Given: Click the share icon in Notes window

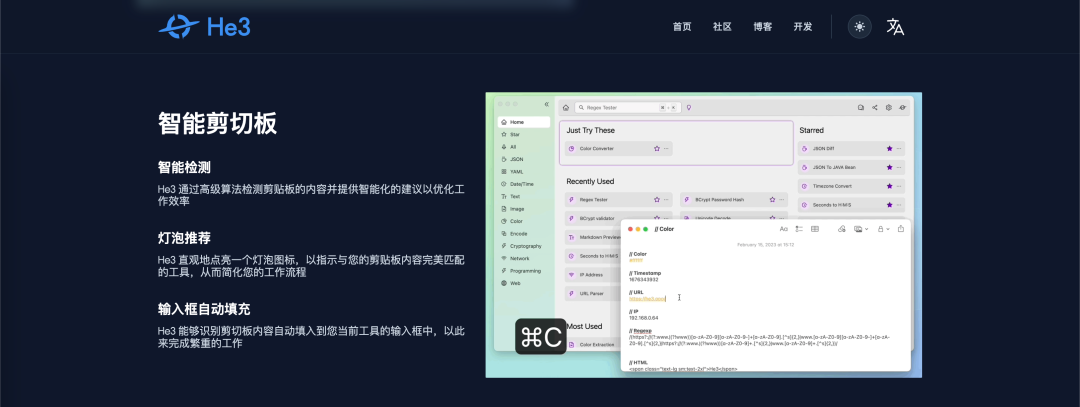Looking at the screenshot, I should 901,229.
